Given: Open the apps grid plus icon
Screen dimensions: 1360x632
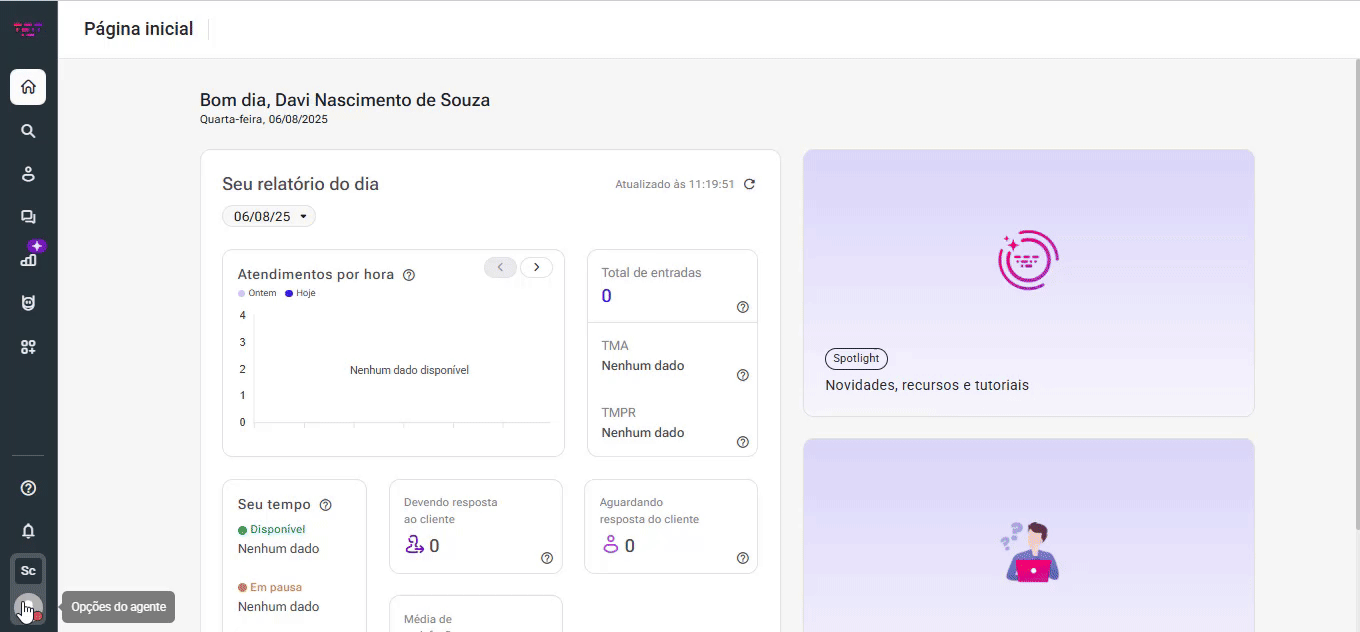Looking at the screenshot, I should (x=28, y=347).
